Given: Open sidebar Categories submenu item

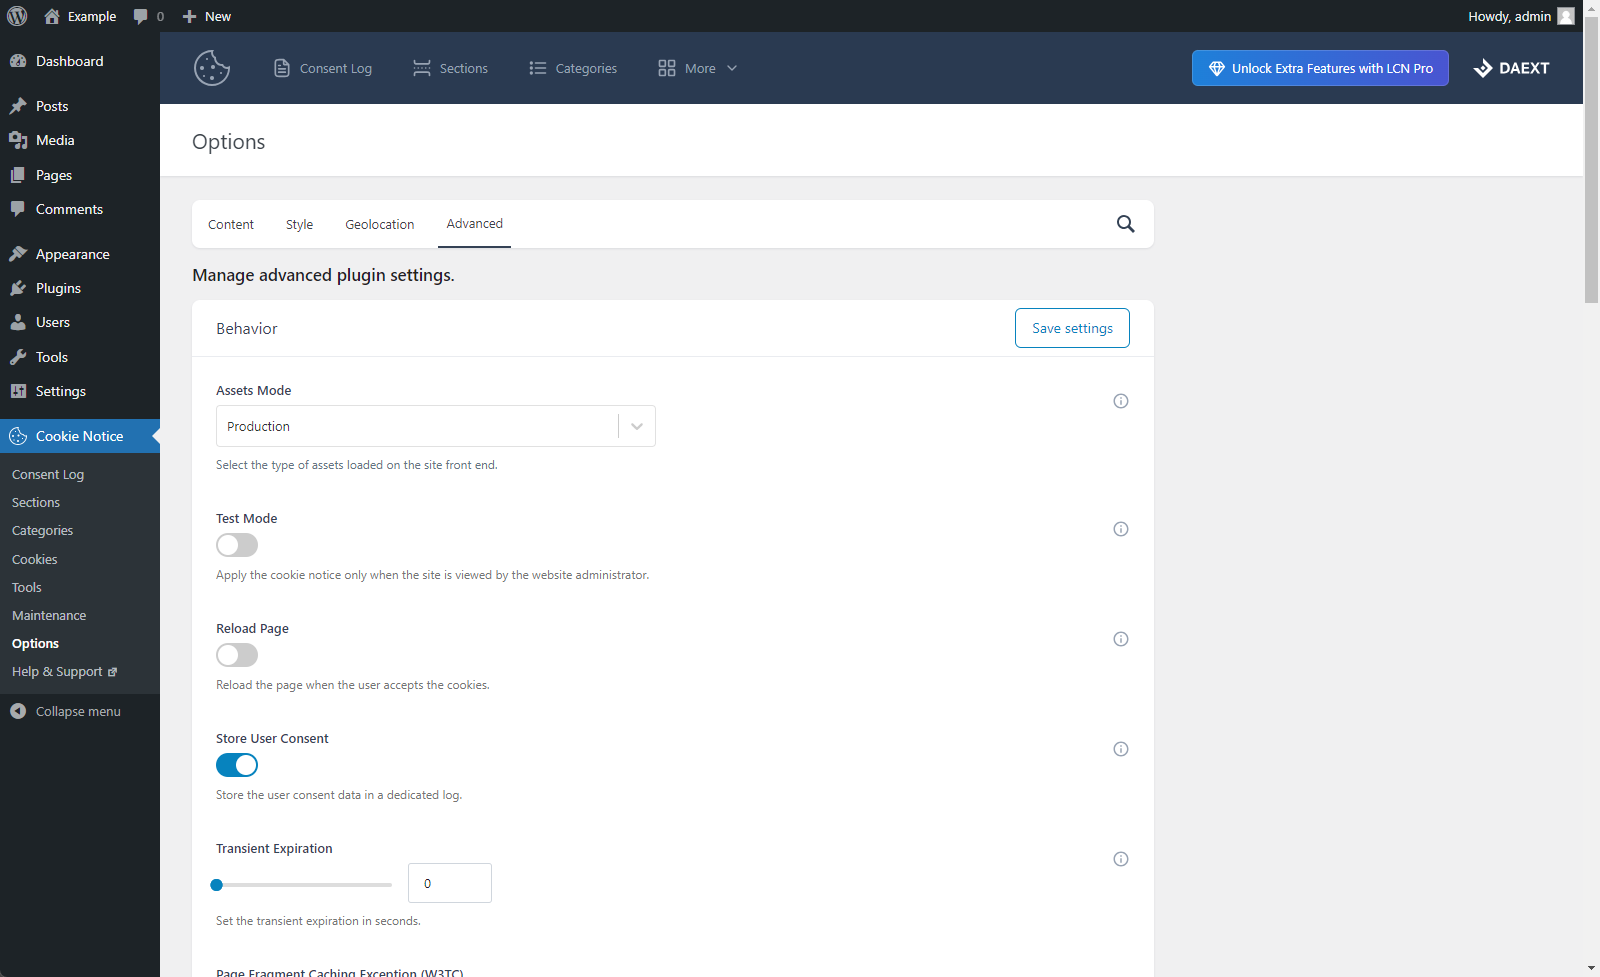Looking at the screenshot, I should tap(42, 530).
